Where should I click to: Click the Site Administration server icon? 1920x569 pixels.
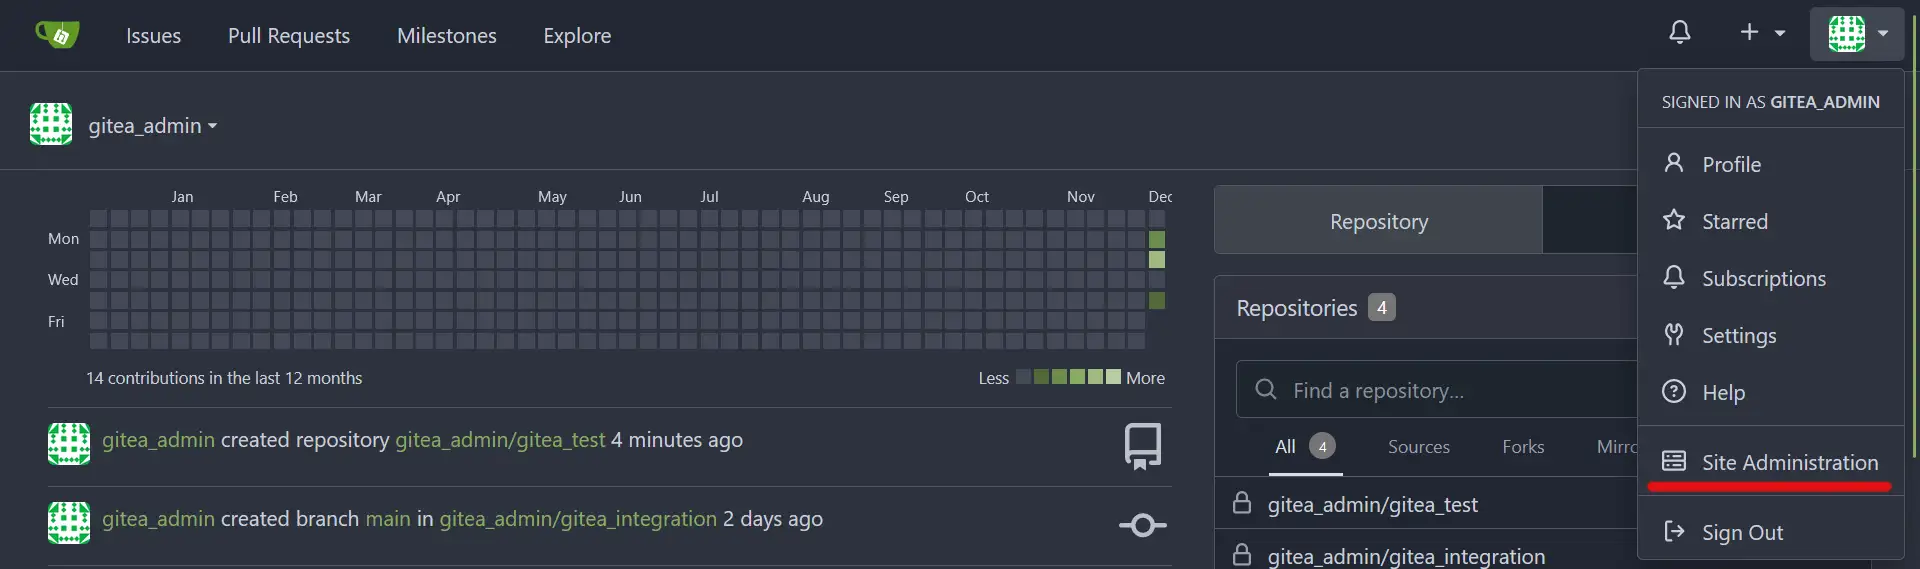coord(1674,461)
